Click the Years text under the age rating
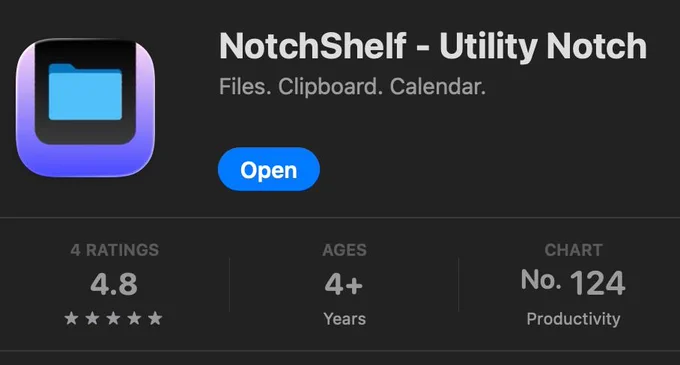This screenshot has width=680, height=365. coord(344,319)
